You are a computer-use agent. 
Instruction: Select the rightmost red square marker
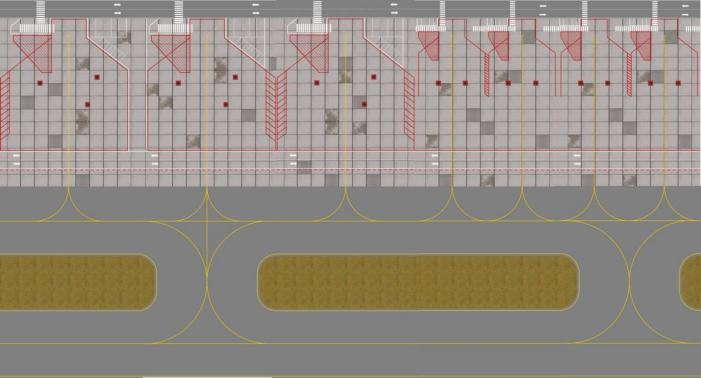(678, 83)
